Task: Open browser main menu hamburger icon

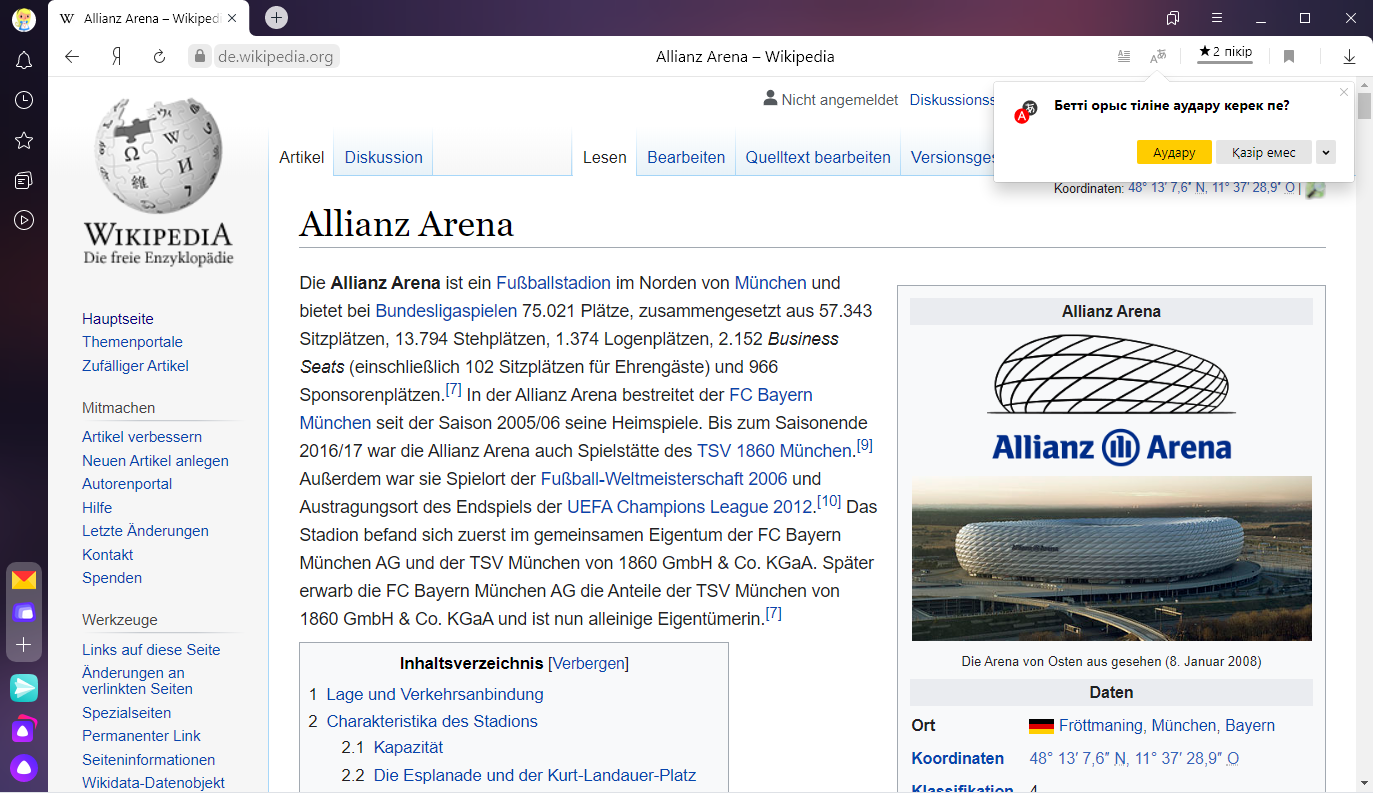Action: tap(1217, 18)
